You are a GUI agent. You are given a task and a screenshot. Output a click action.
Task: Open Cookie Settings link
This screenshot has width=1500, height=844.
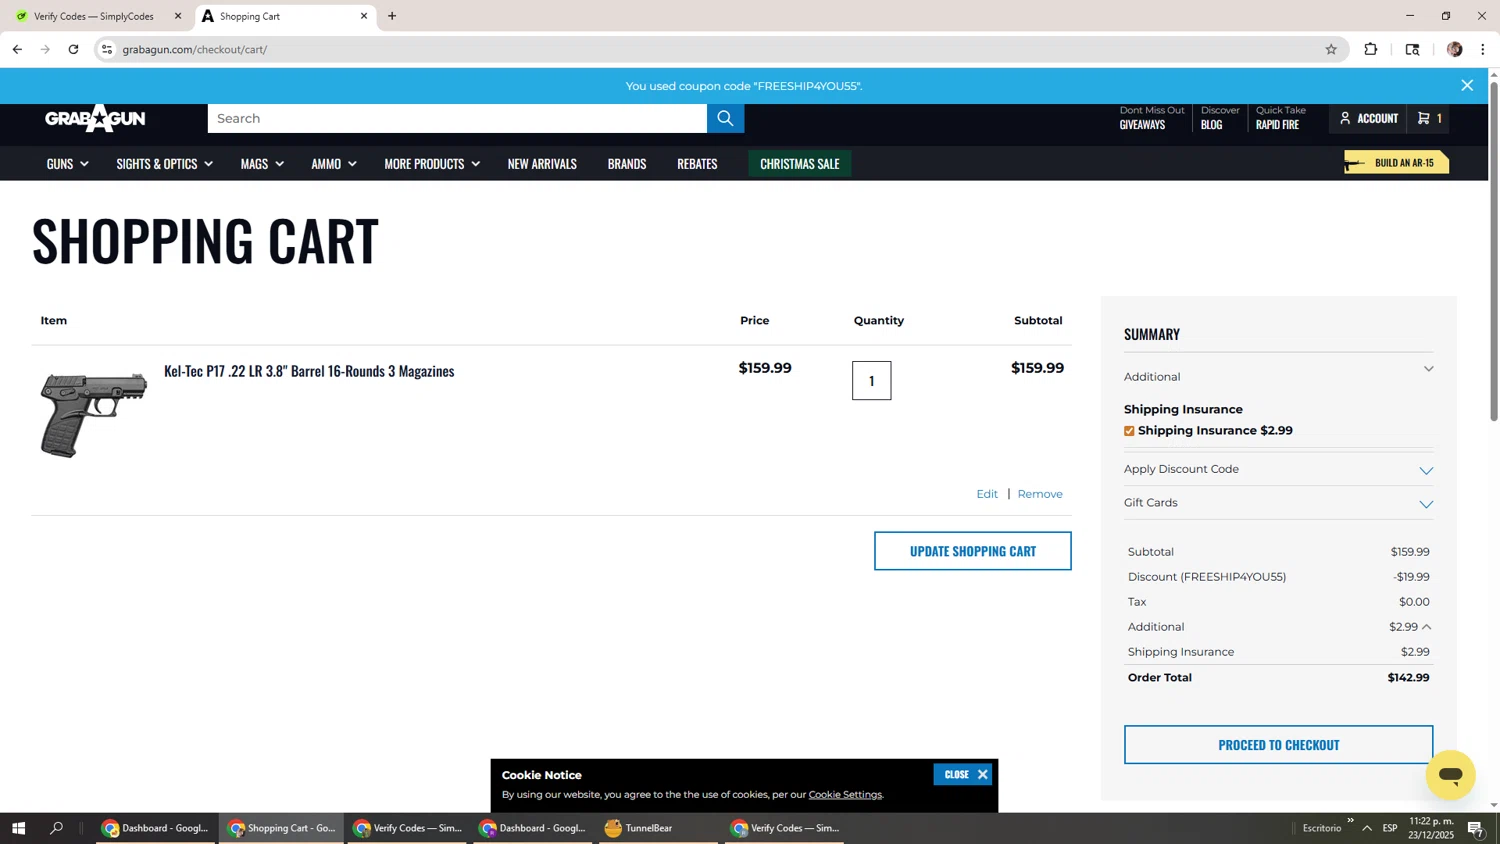point(845,795)
